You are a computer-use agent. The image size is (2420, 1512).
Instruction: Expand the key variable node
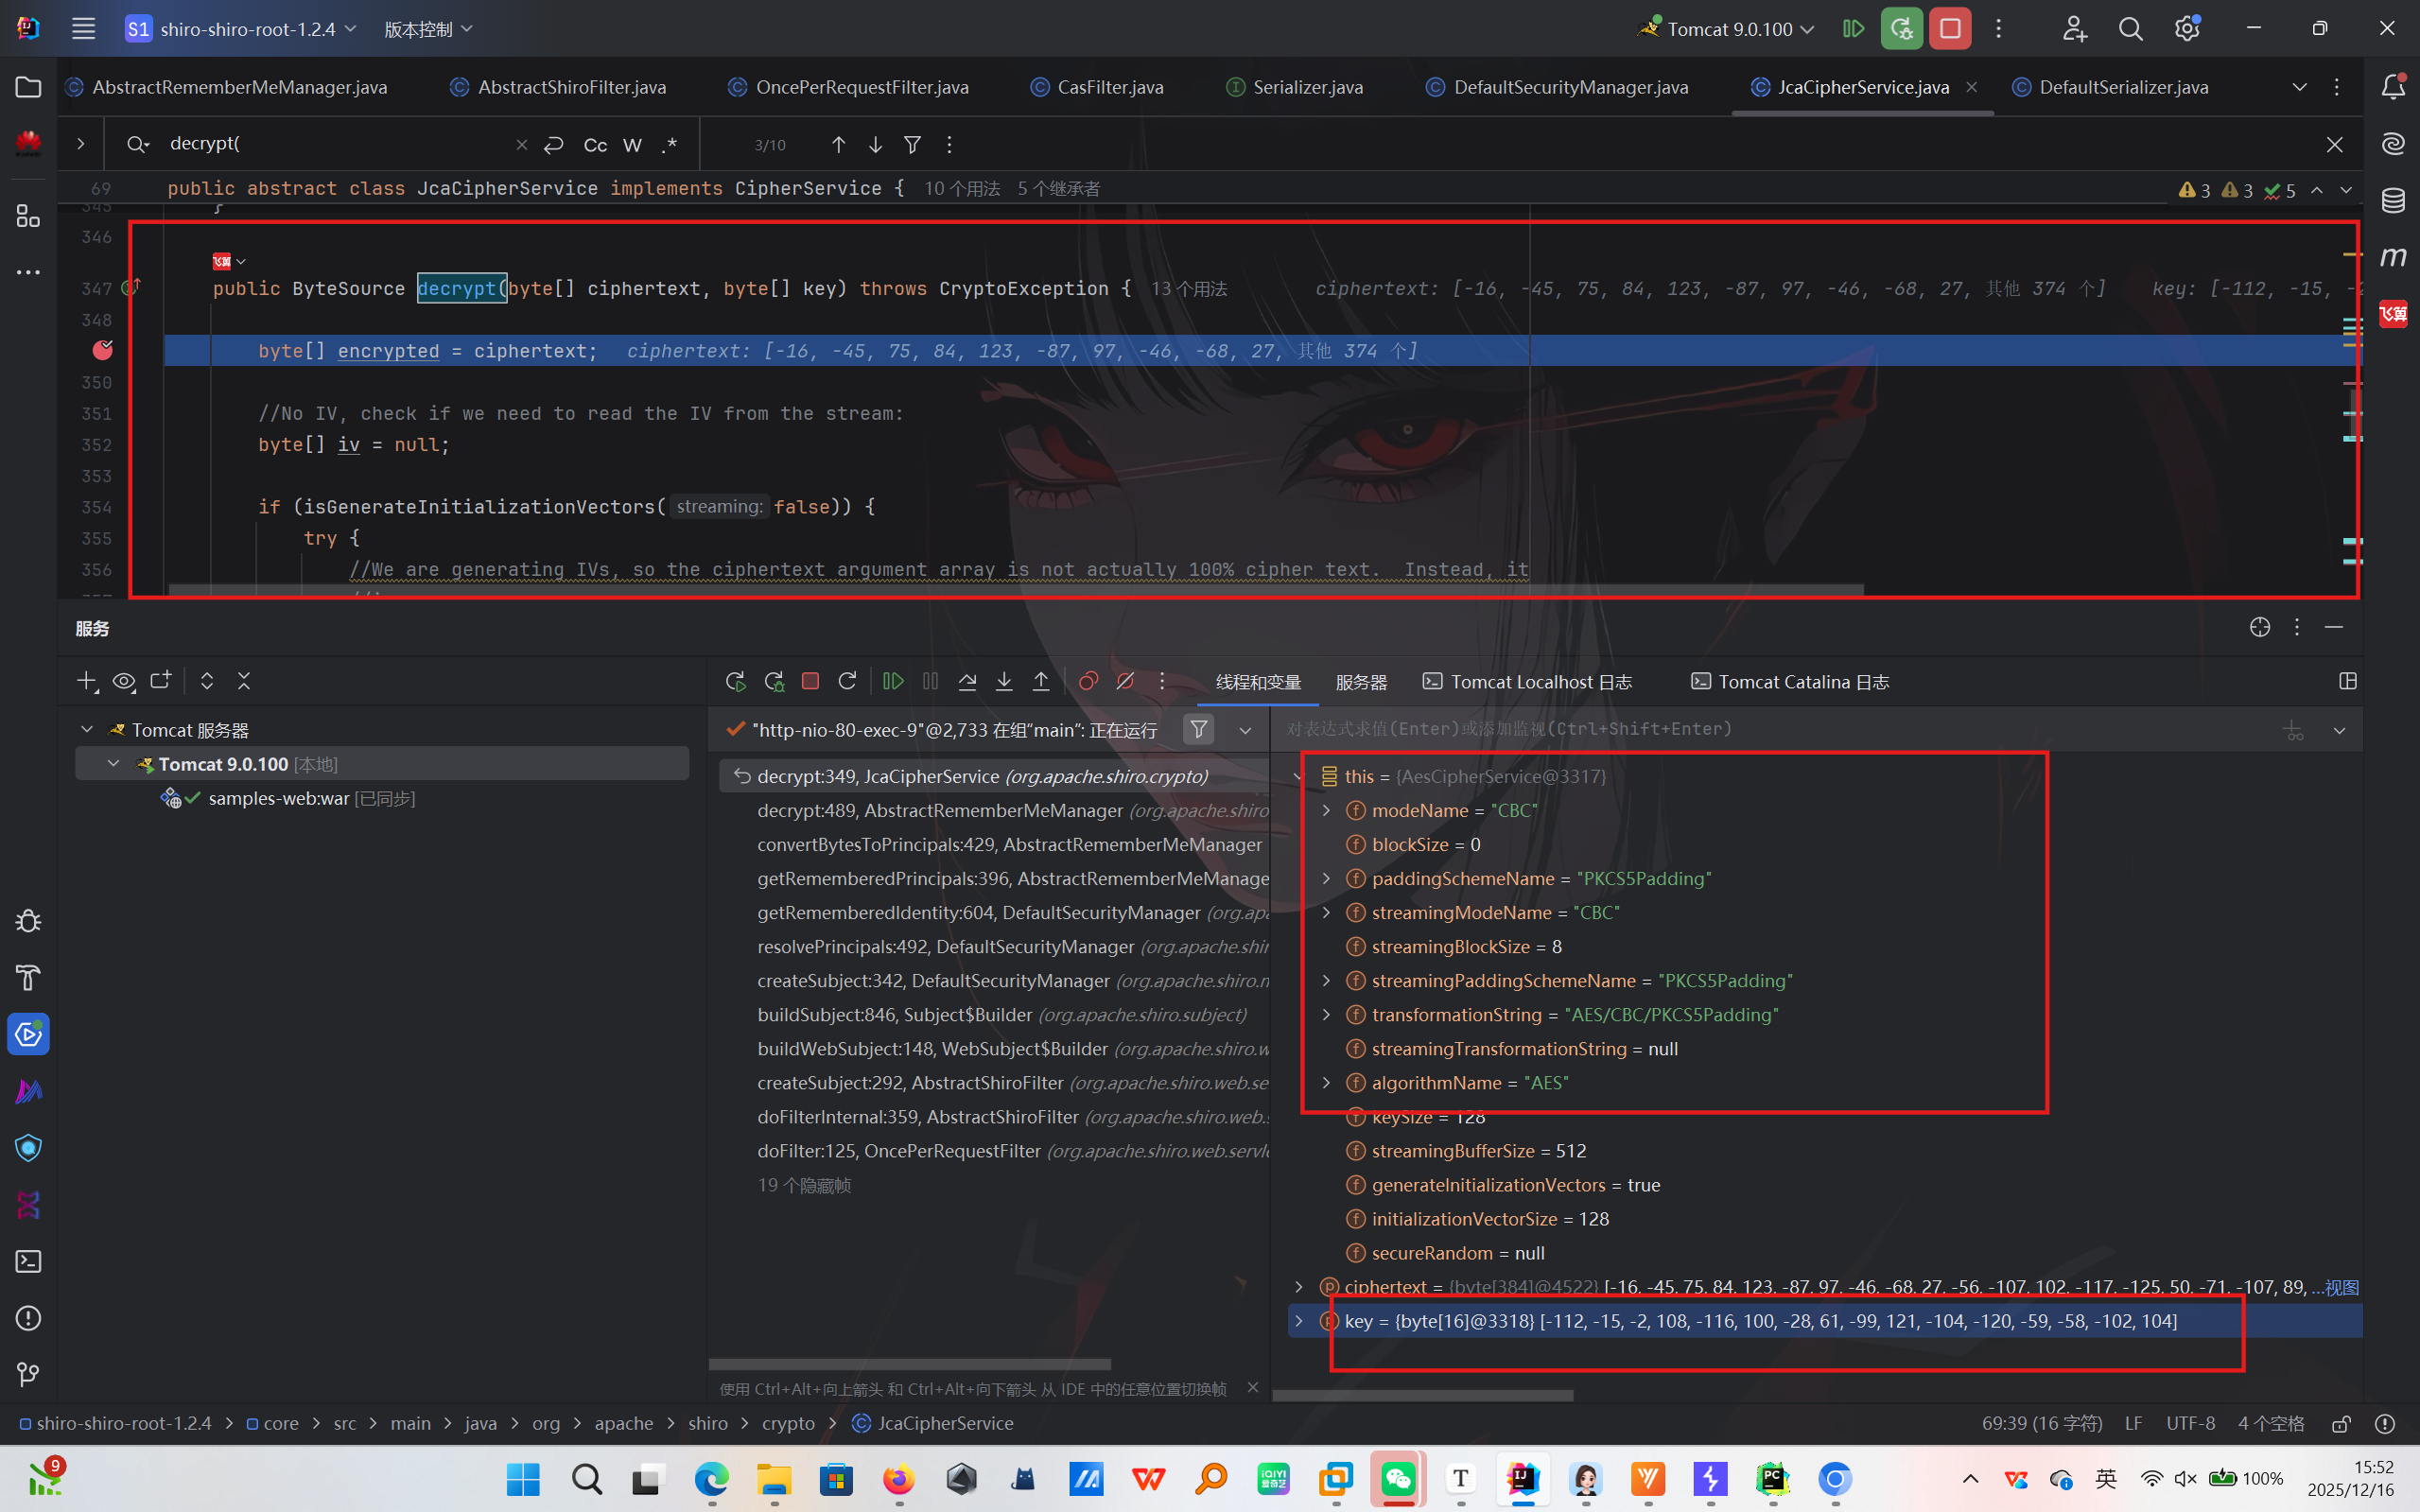tap(1299, 1321)
